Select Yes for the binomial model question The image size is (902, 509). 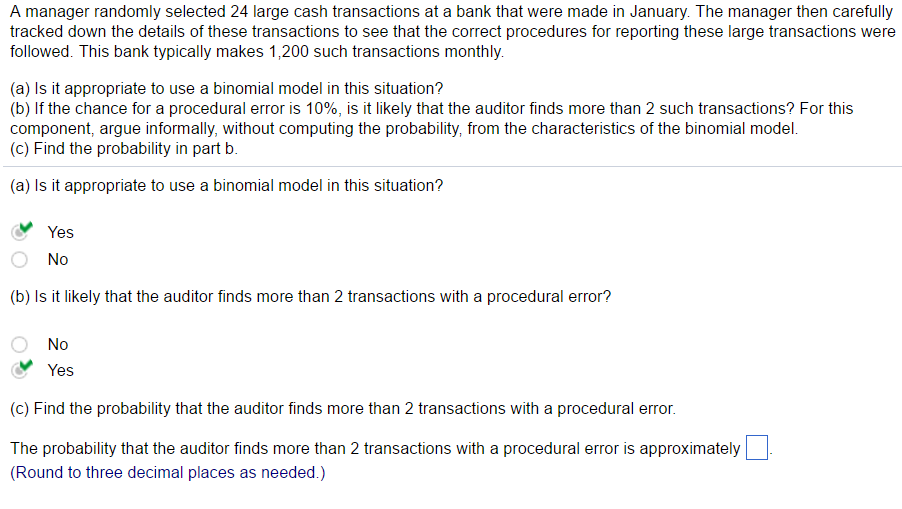20,232
